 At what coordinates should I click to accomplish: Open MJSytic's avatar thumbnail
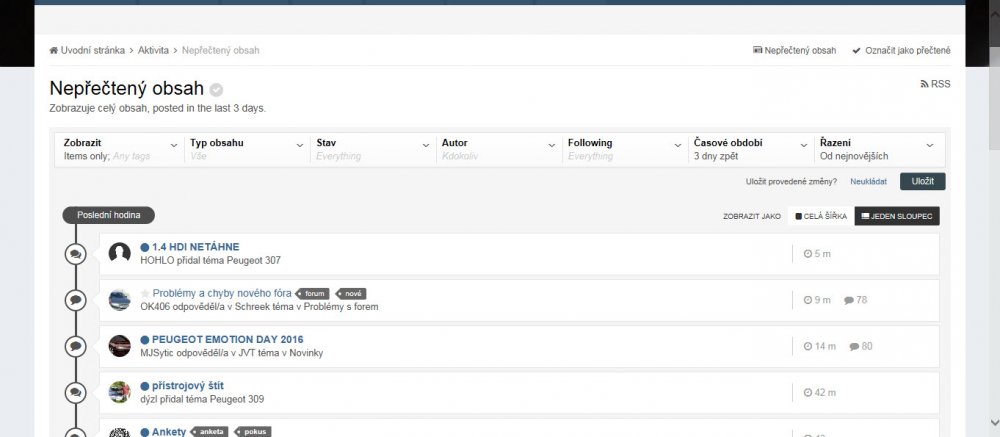[x=119, y=346]
